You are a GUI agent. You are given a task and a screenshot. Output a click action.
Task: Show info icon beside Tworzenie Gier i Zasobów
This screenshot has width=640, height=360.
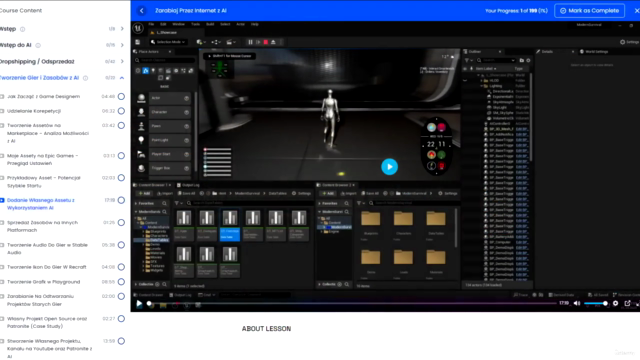pos(85,78)
